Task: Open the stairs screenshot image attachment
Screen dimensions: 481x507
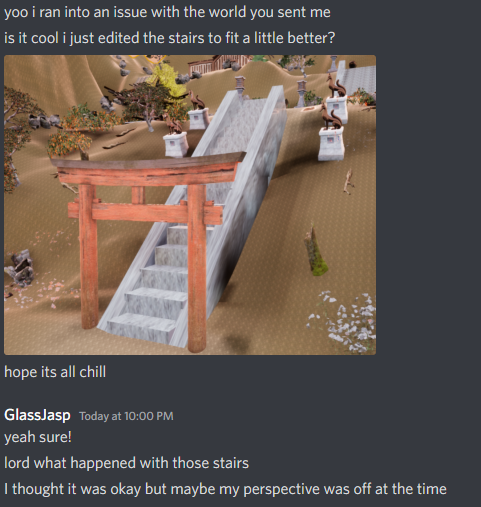Action: point(190,205)
